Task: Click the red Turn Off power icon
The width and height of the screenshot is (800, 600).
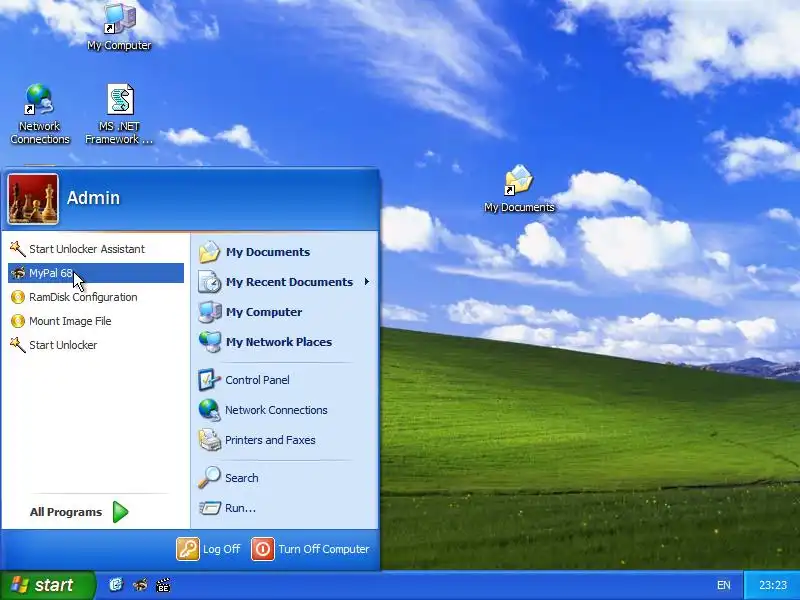Action: [x=263, y=549]
